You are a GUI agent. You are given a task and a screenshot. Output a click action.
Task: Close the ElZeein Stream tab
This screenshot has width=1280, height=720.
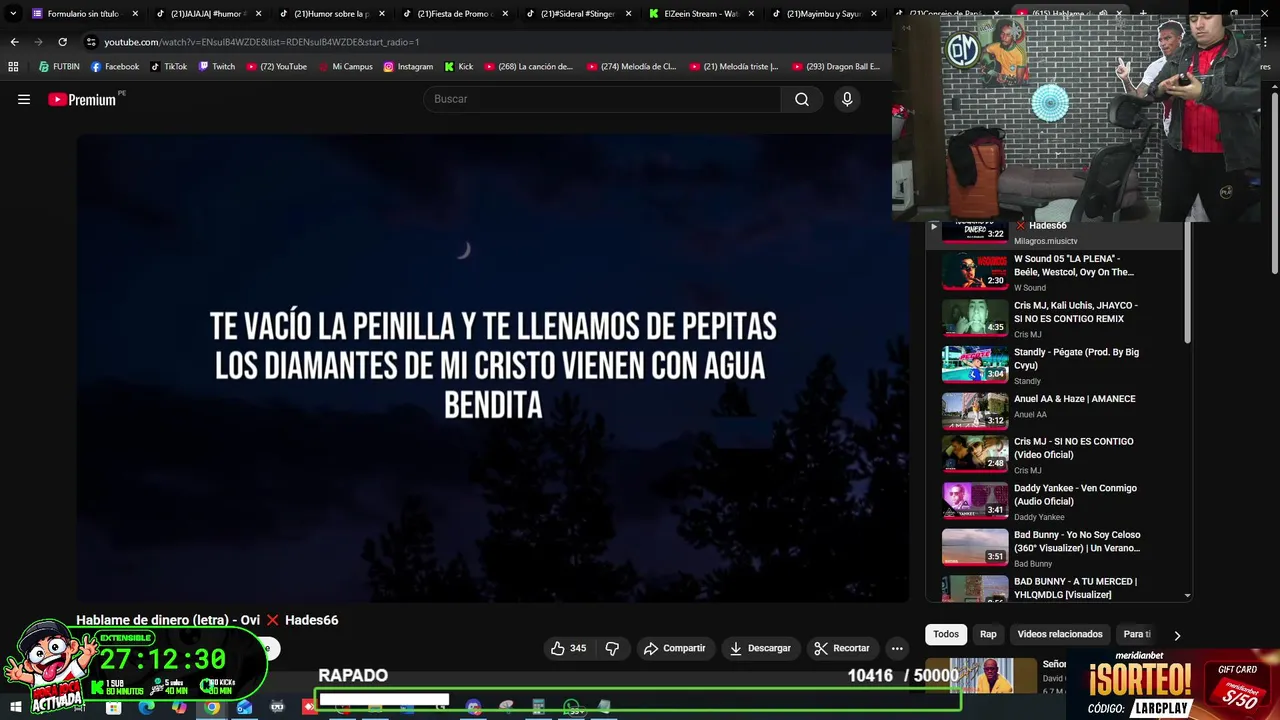tap(750, 14)
